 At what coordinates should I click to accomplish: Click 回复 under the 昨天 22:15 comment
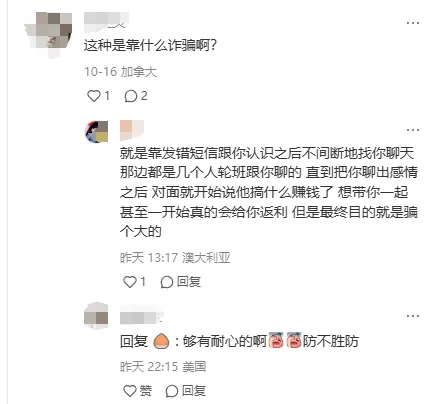185,391
